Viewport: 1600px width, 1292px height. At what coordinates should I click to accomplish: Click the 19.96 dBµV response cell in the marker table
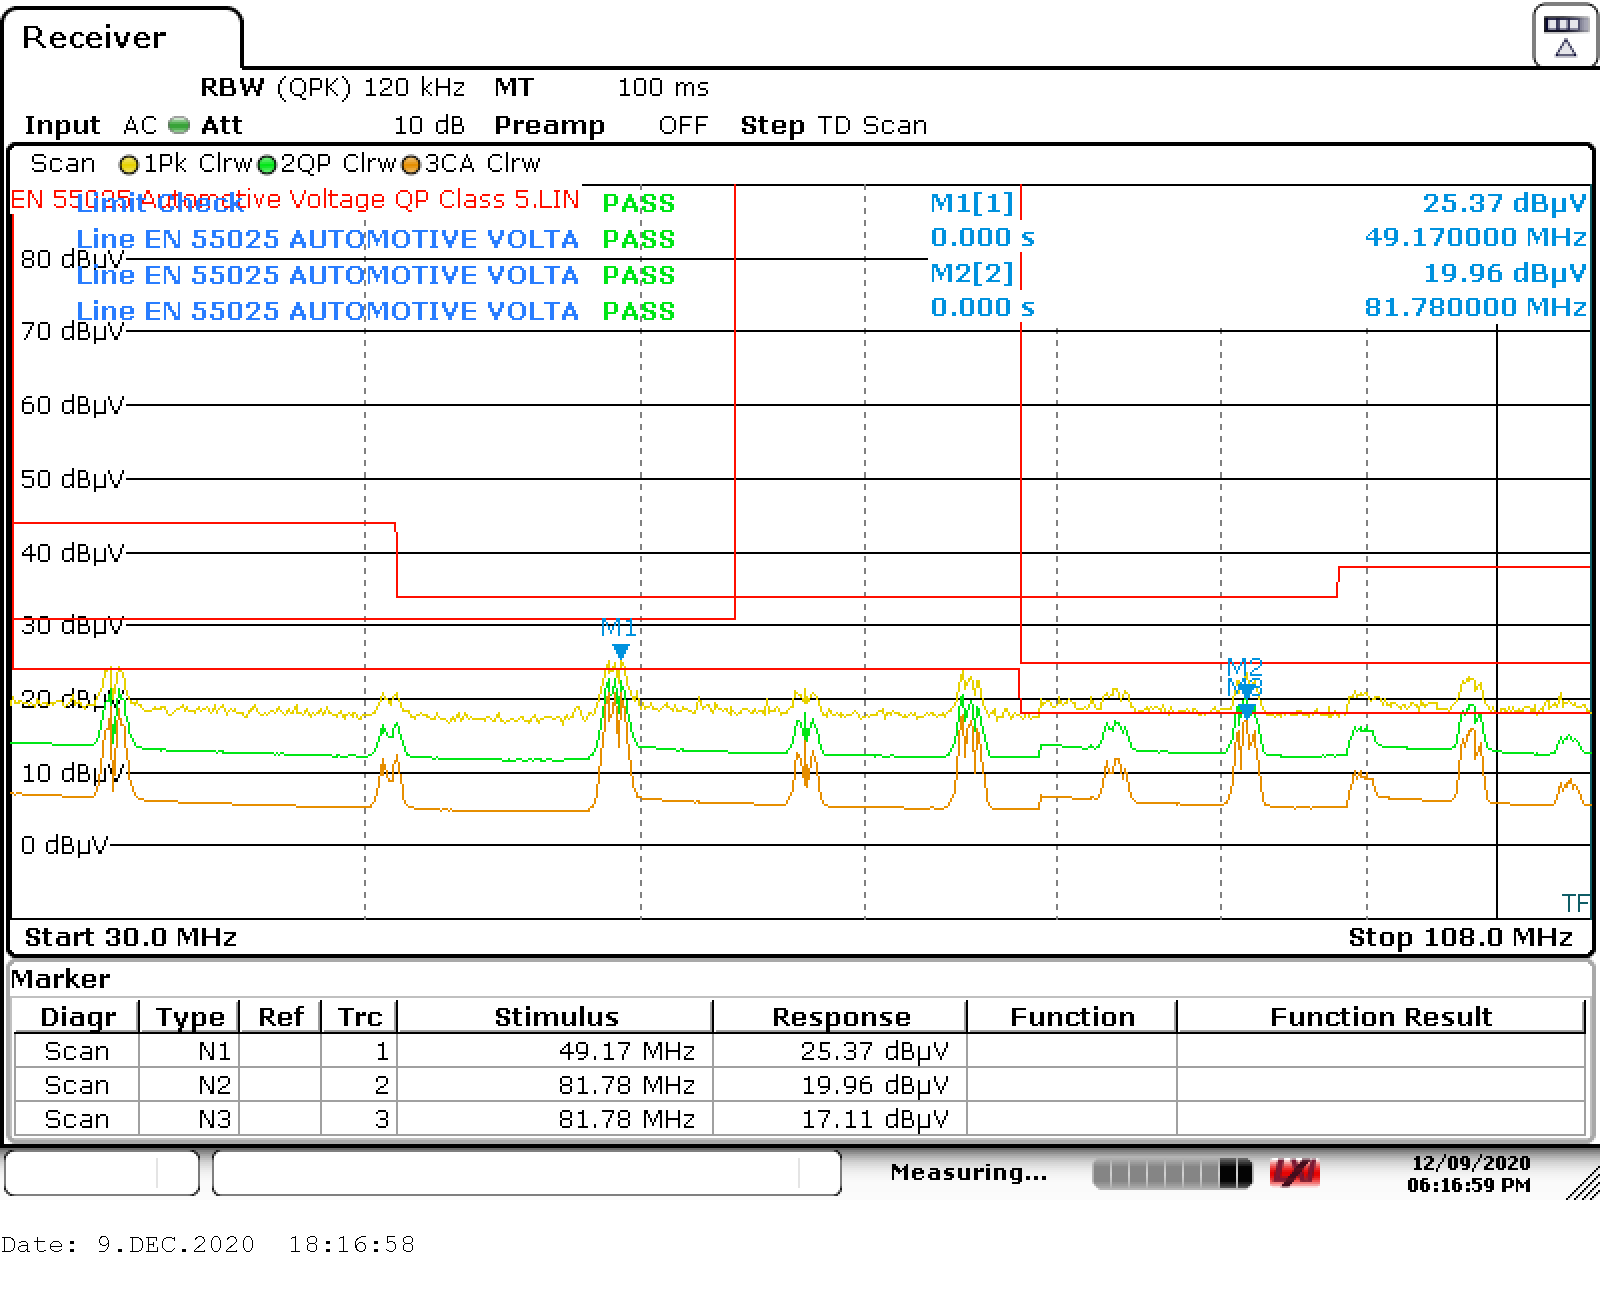[x=841, y=1086]
